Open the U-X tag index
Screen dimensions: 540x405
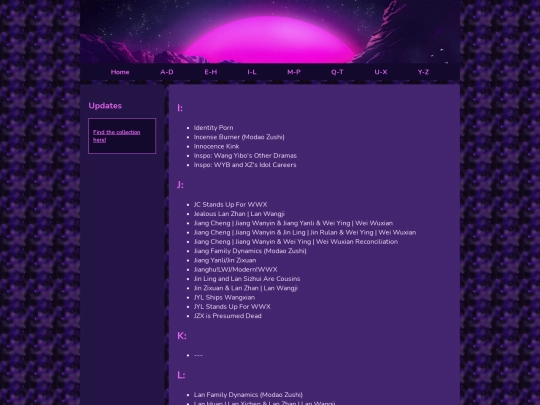381,72
